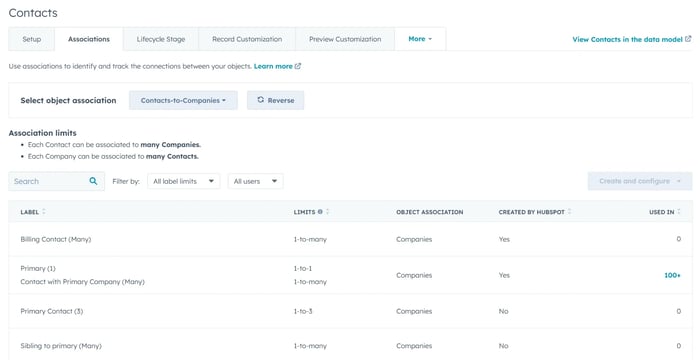Image resolution: width=700 pixels, height=360 pixels.
Task: Select Primary (1) label
Action: (x=38, y=268)
